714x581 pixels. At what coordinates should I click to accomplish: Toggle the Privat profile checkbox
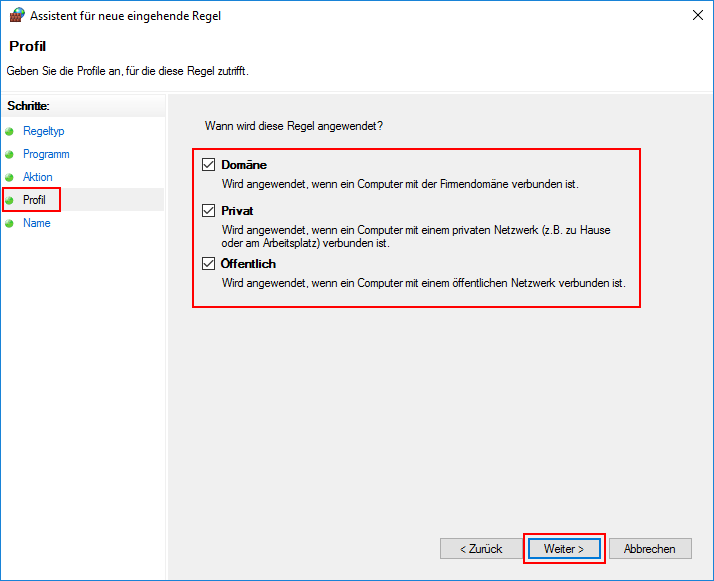(209, 211)
